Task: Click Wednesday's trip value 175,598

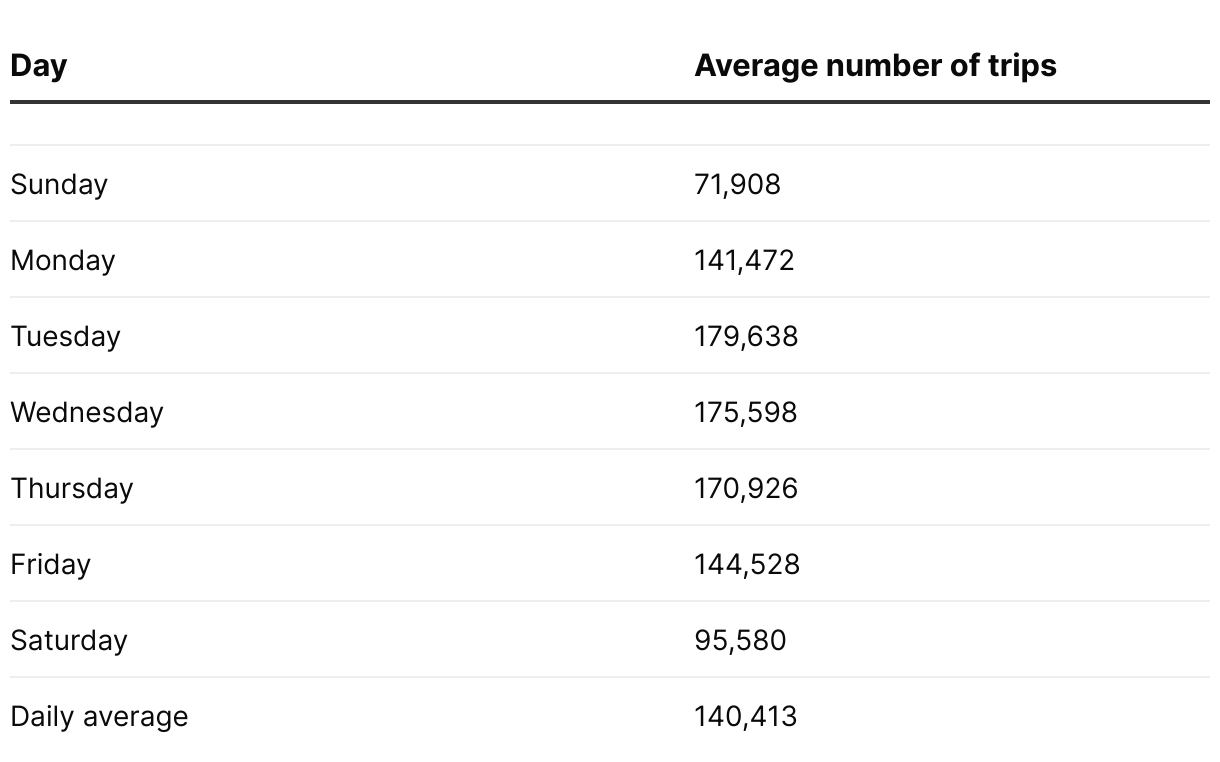Action: coord(746,413)
